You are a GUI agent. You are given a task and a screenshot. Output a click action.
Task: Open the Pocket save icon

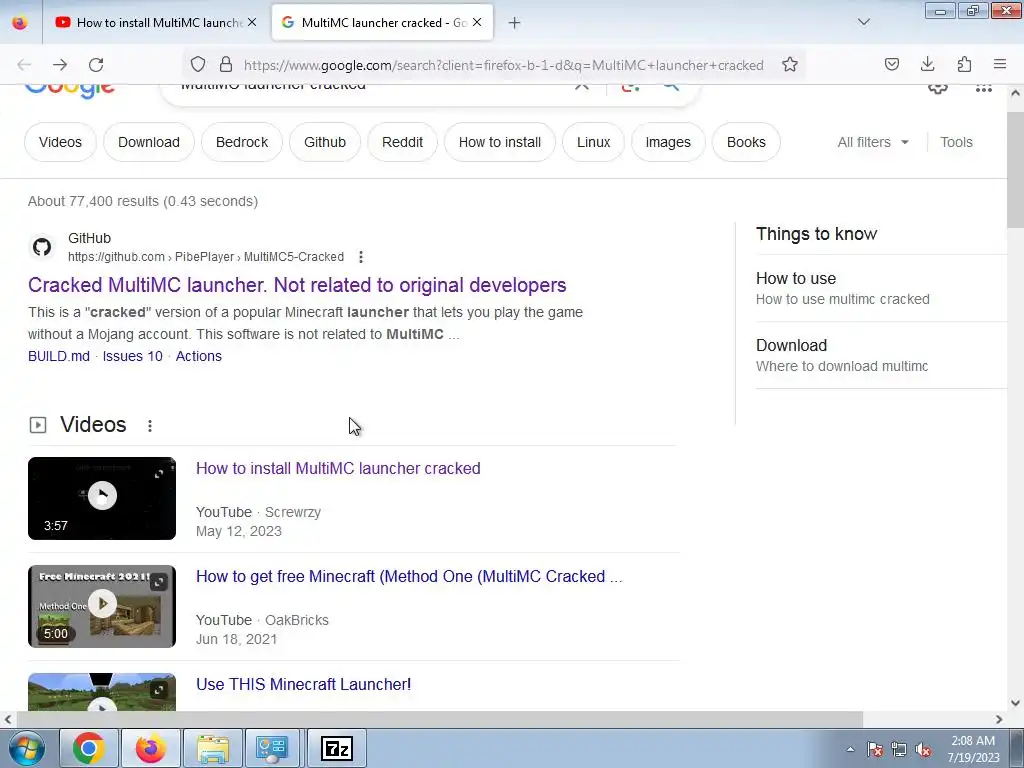pos(891,64)
